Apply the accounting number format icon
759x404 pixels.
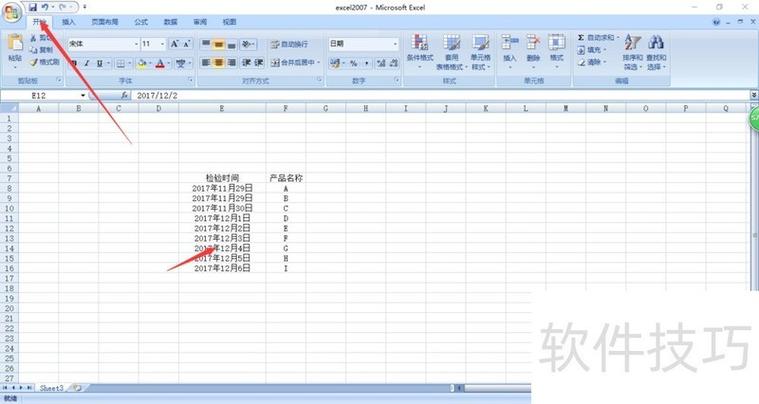coord(334,63)
